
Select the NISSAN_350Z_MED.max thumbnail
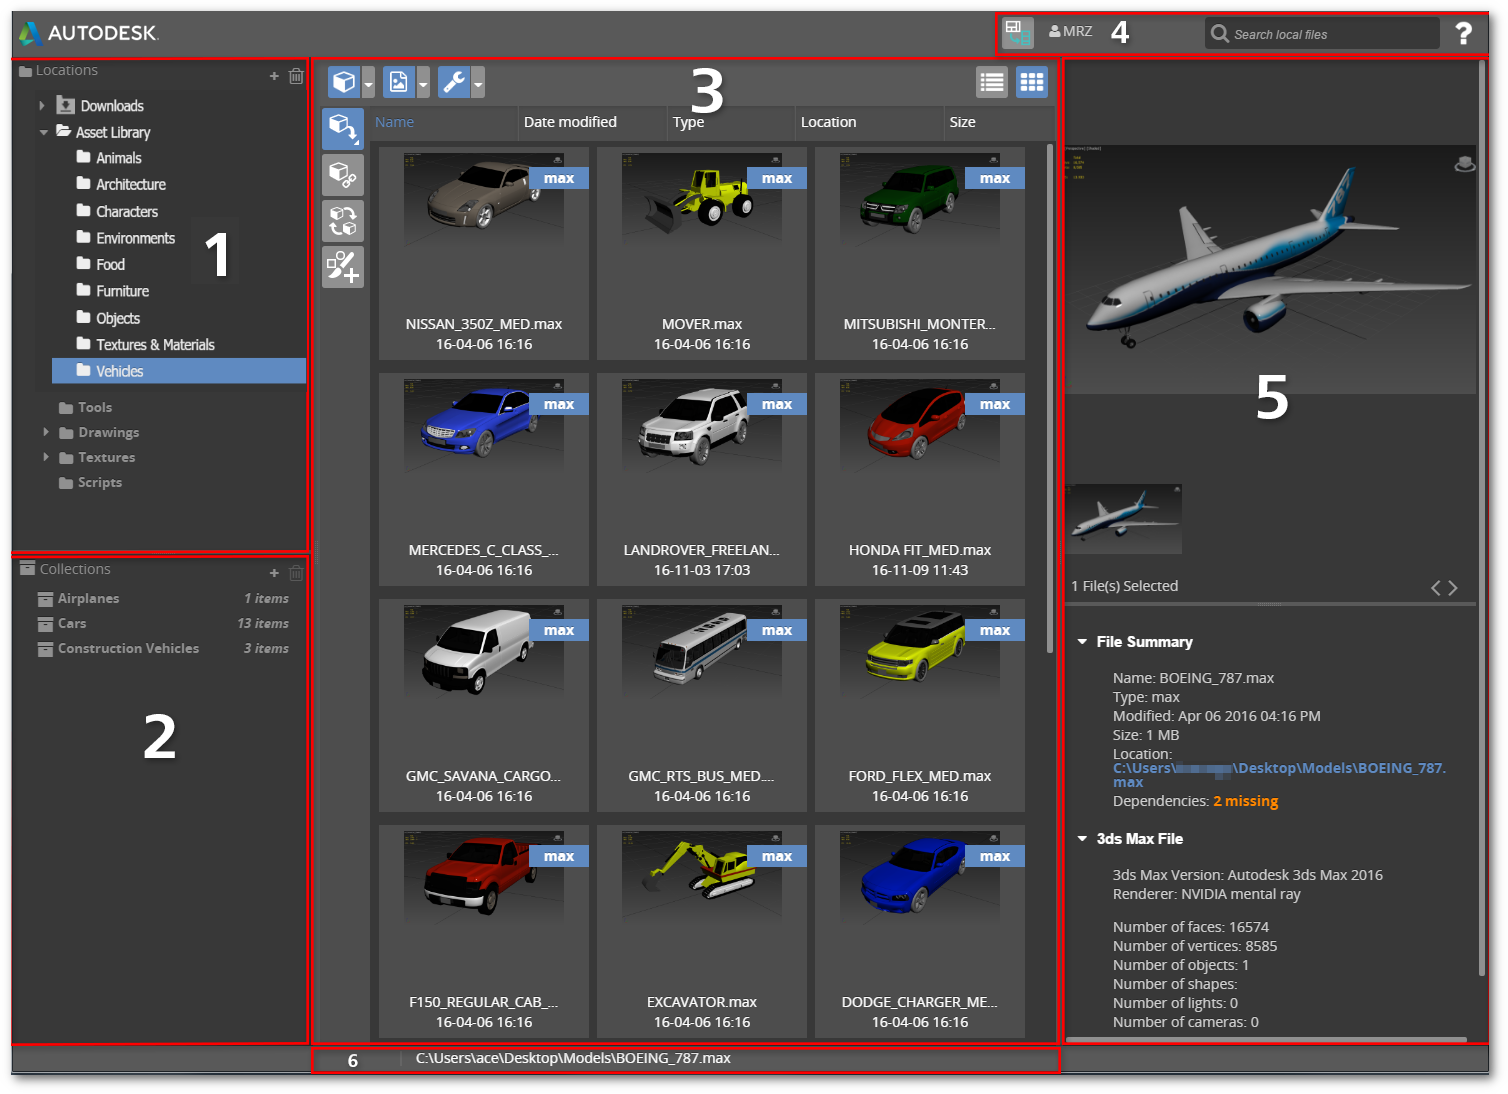click(484, 253)
